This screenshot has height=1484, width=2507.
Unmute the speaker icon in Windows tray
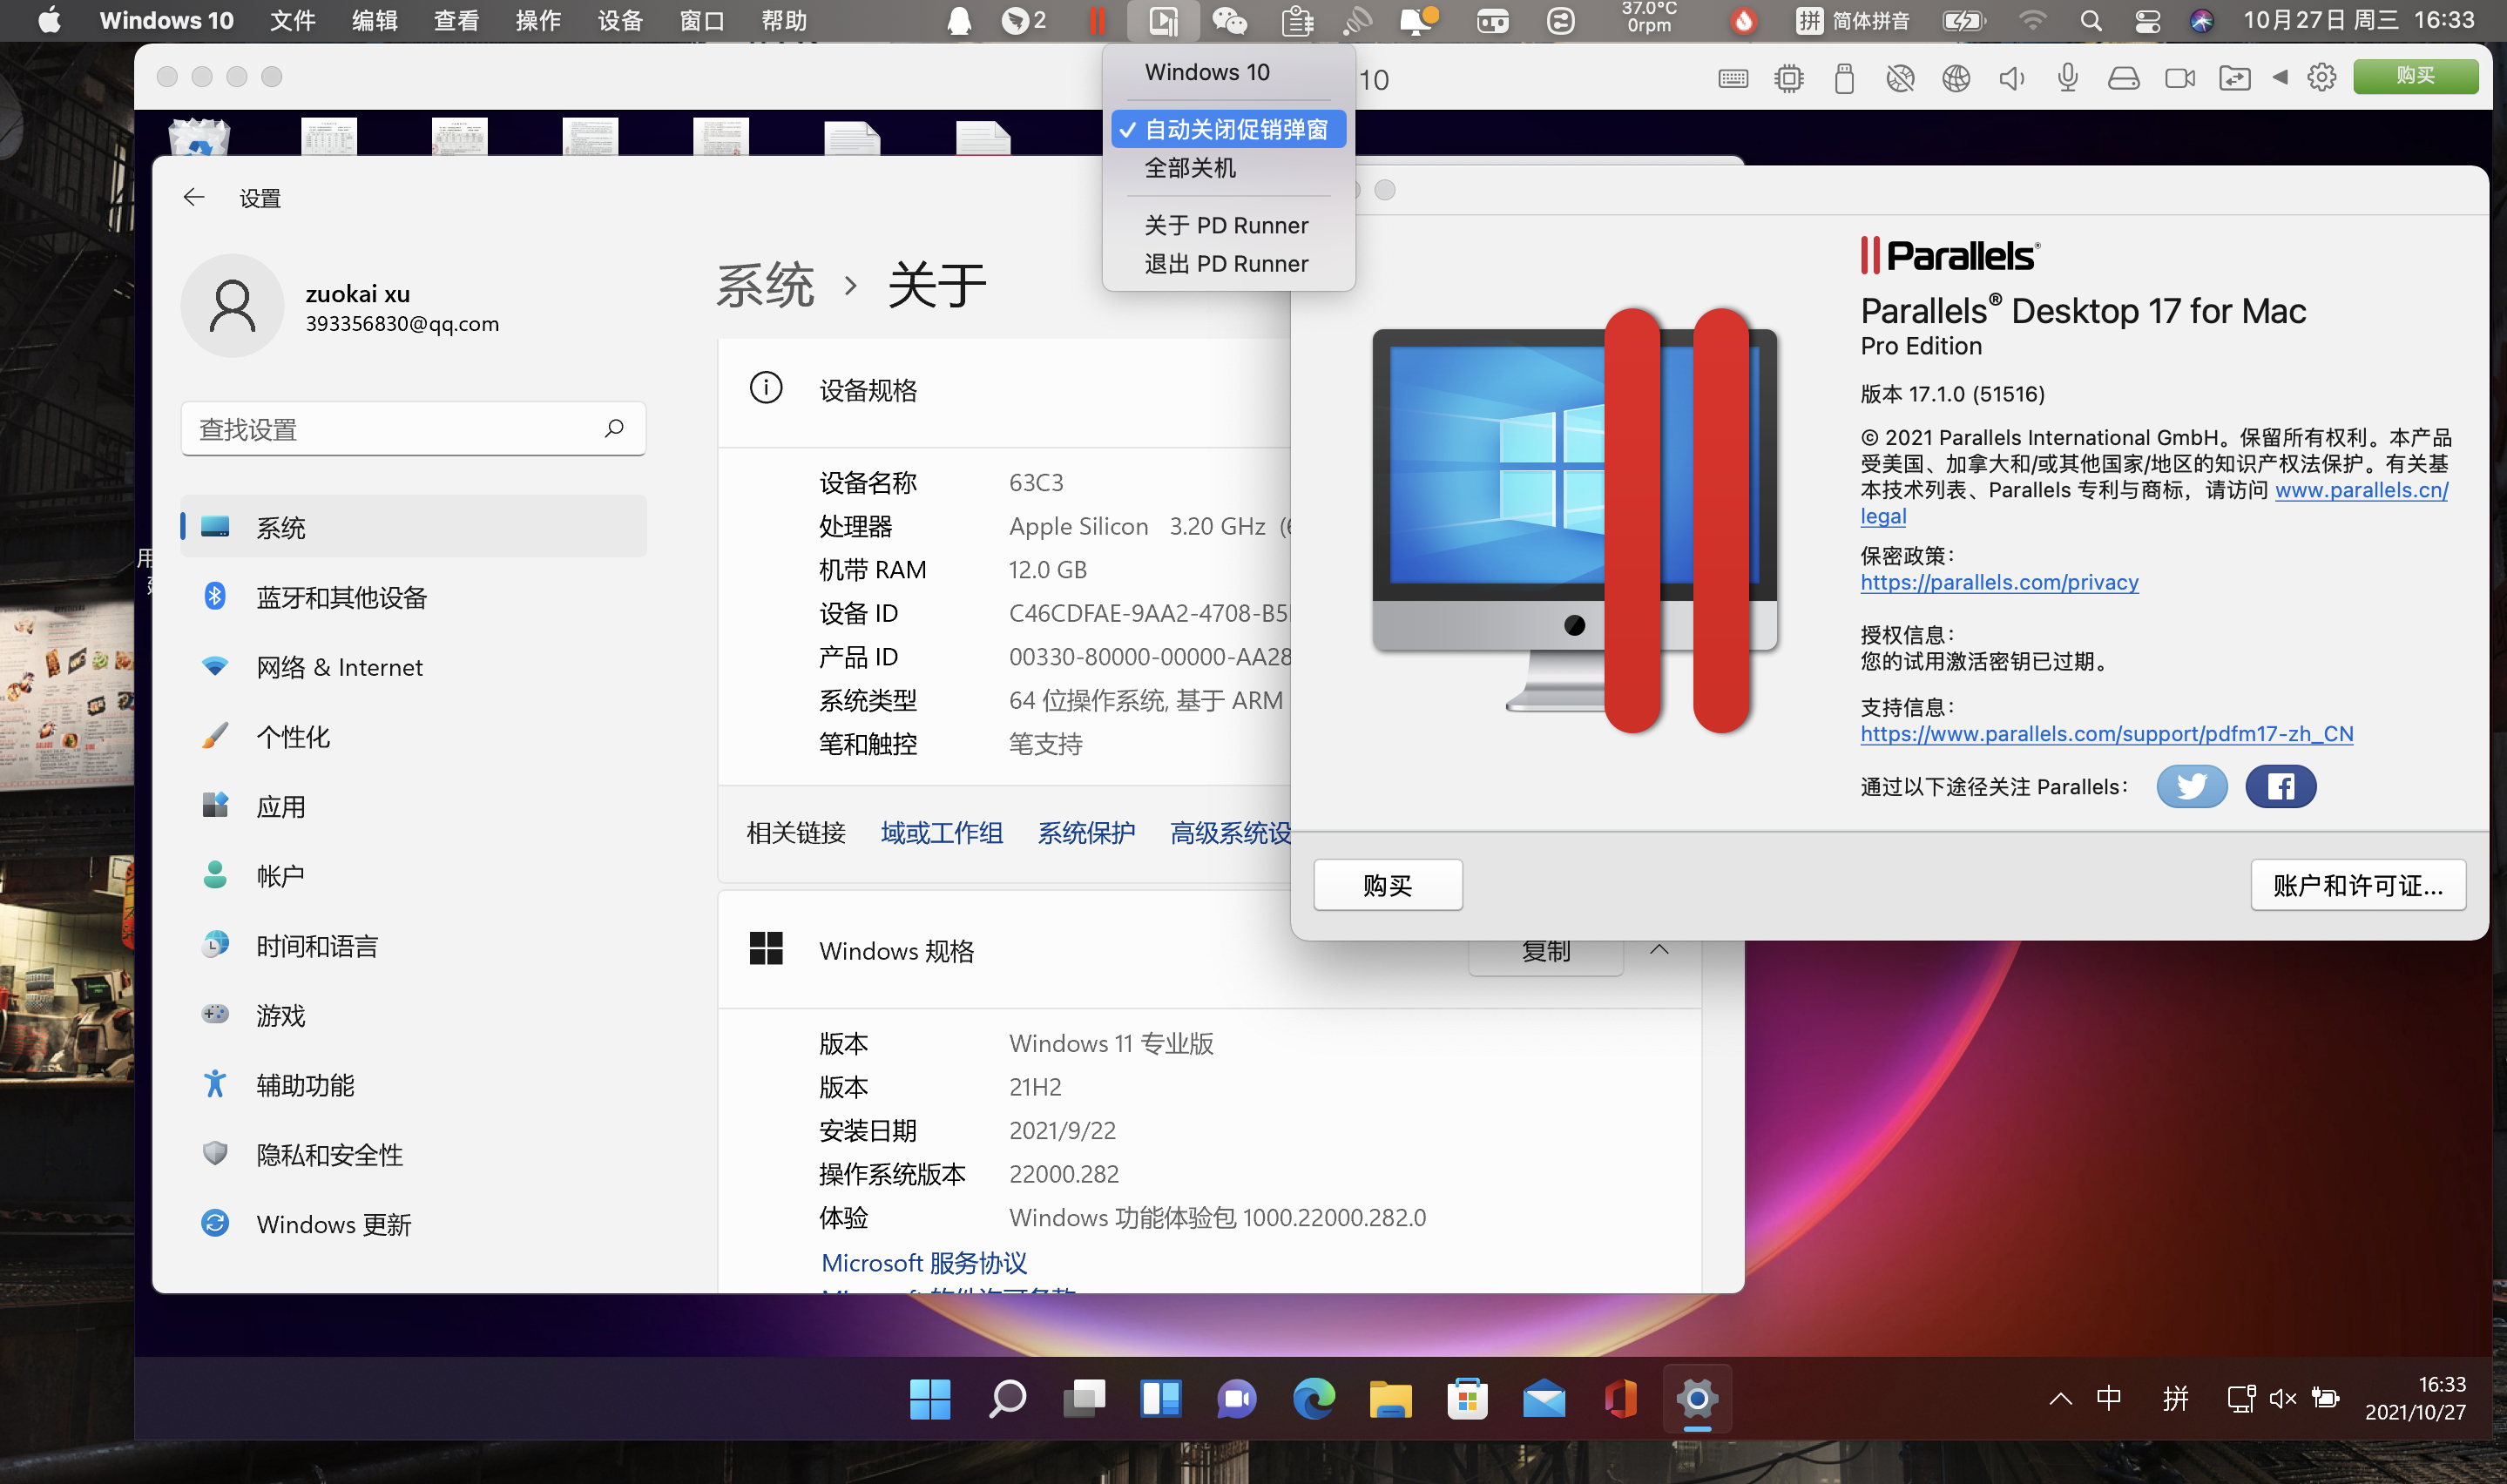click(x=2282, y=1398)
